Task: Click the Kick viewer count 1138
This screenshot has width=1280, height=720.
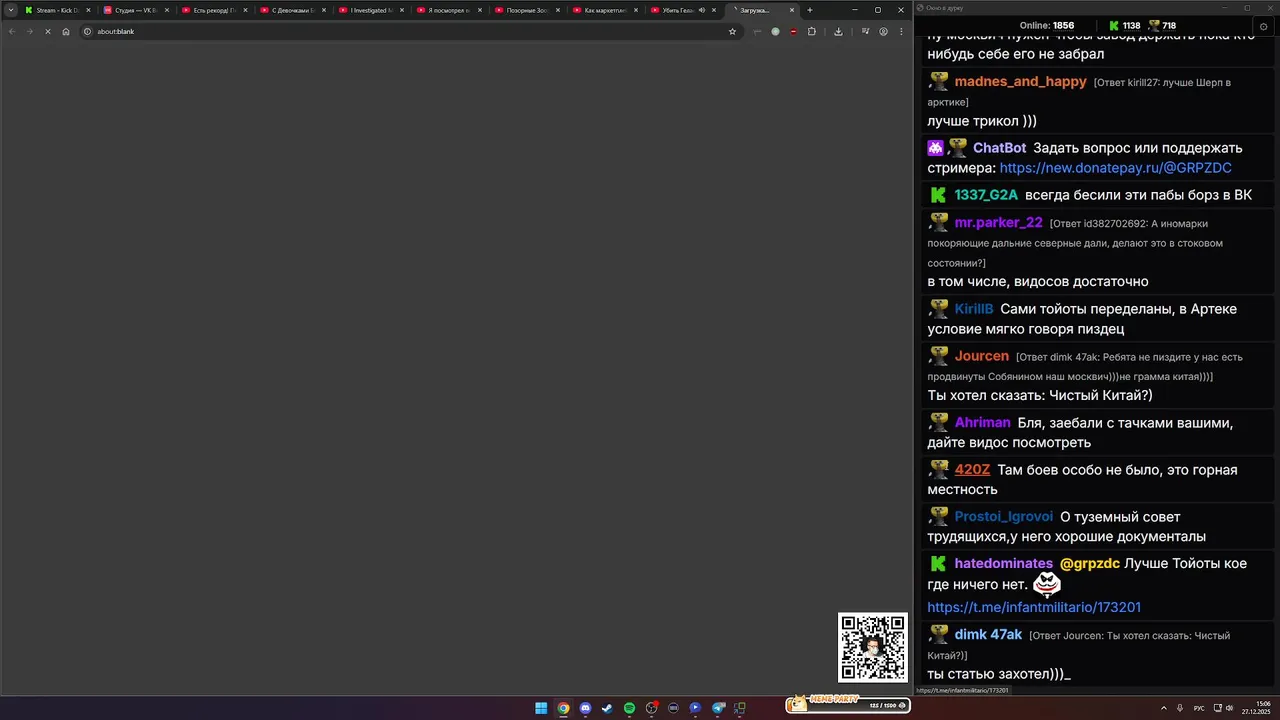Action: [1124, 26]
